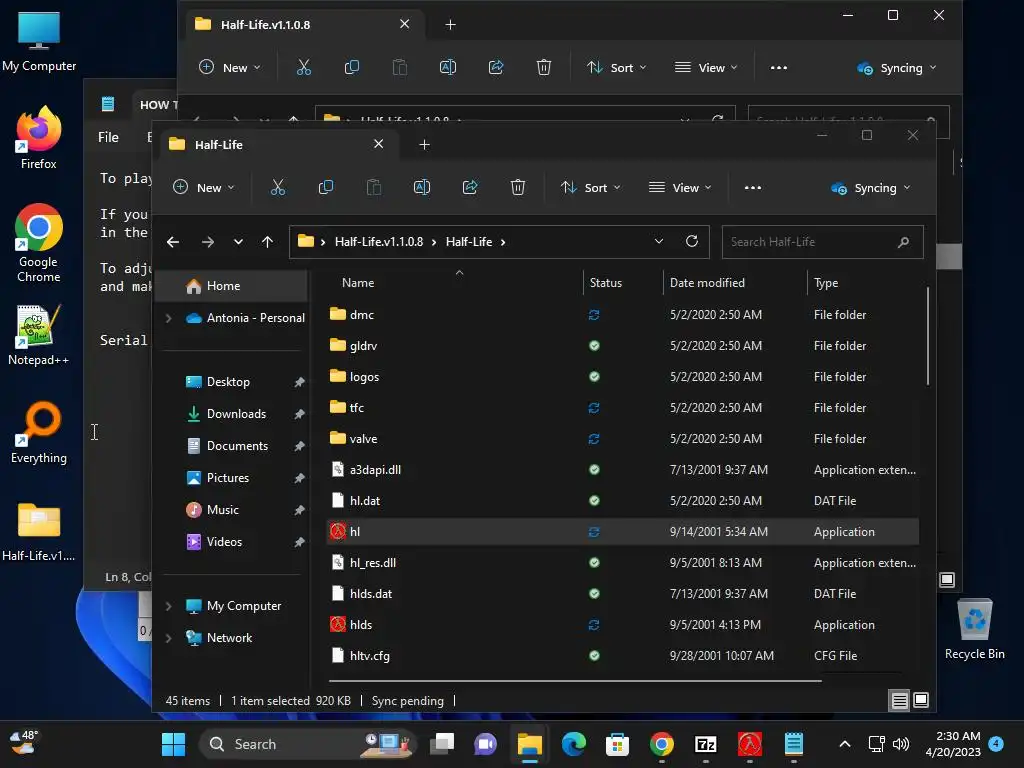Open recent locations chevron beside forward arrow
1024x768 pixels.
[x=238, y=242]
